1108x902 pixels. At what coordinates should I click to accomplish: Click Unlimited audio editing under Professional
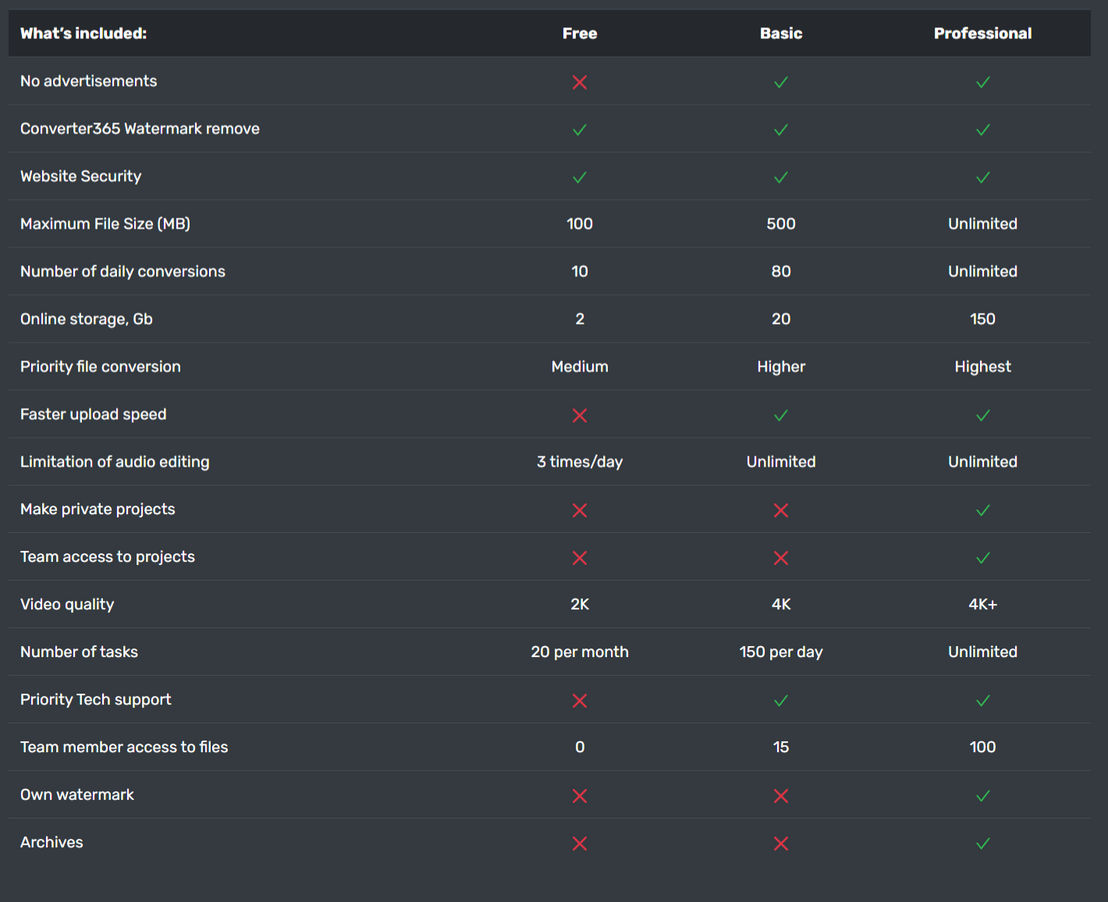click(x=983, y=462)
